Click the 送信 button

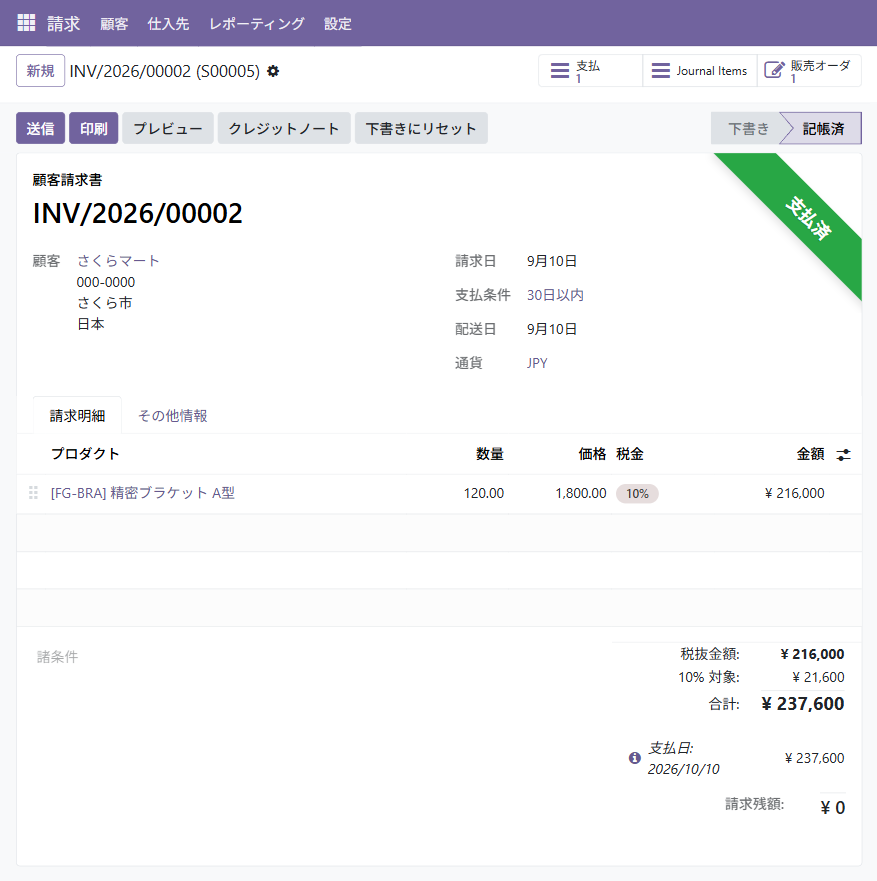(40, 128)
